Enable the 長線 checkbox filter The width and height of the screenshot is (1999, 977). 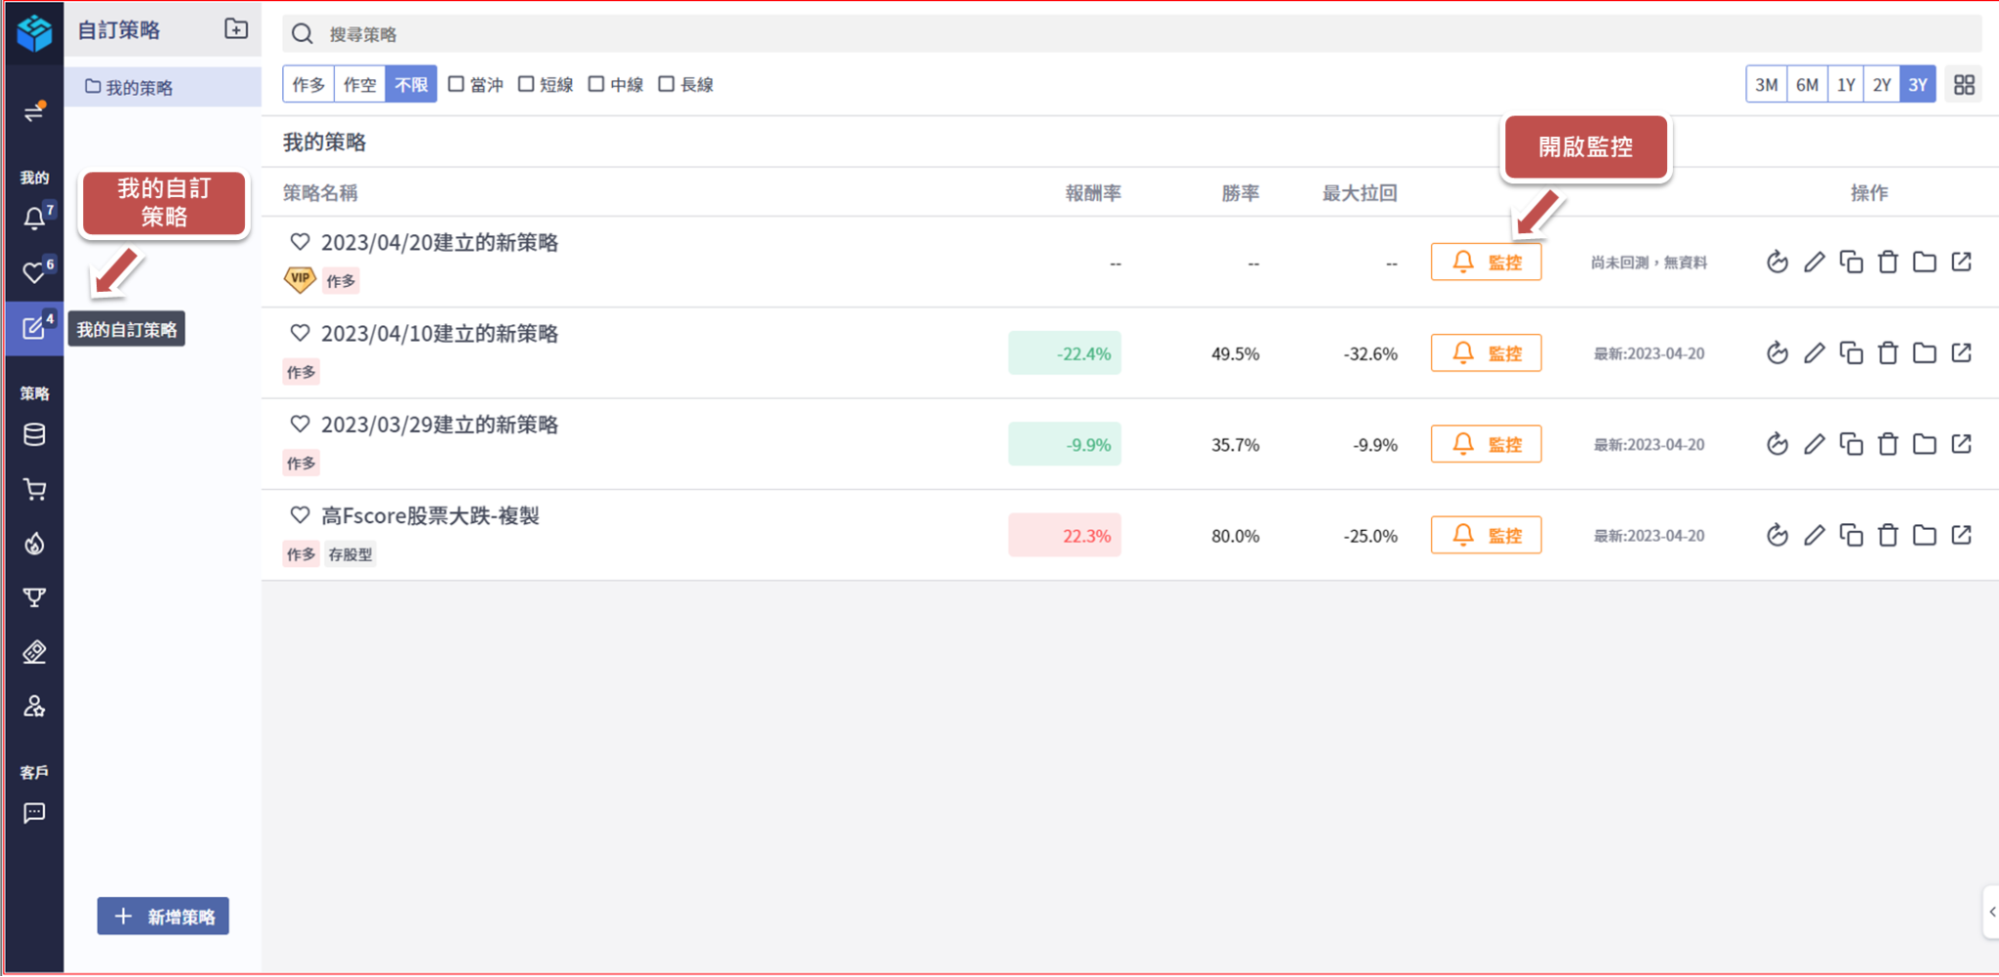coord(666,84)
